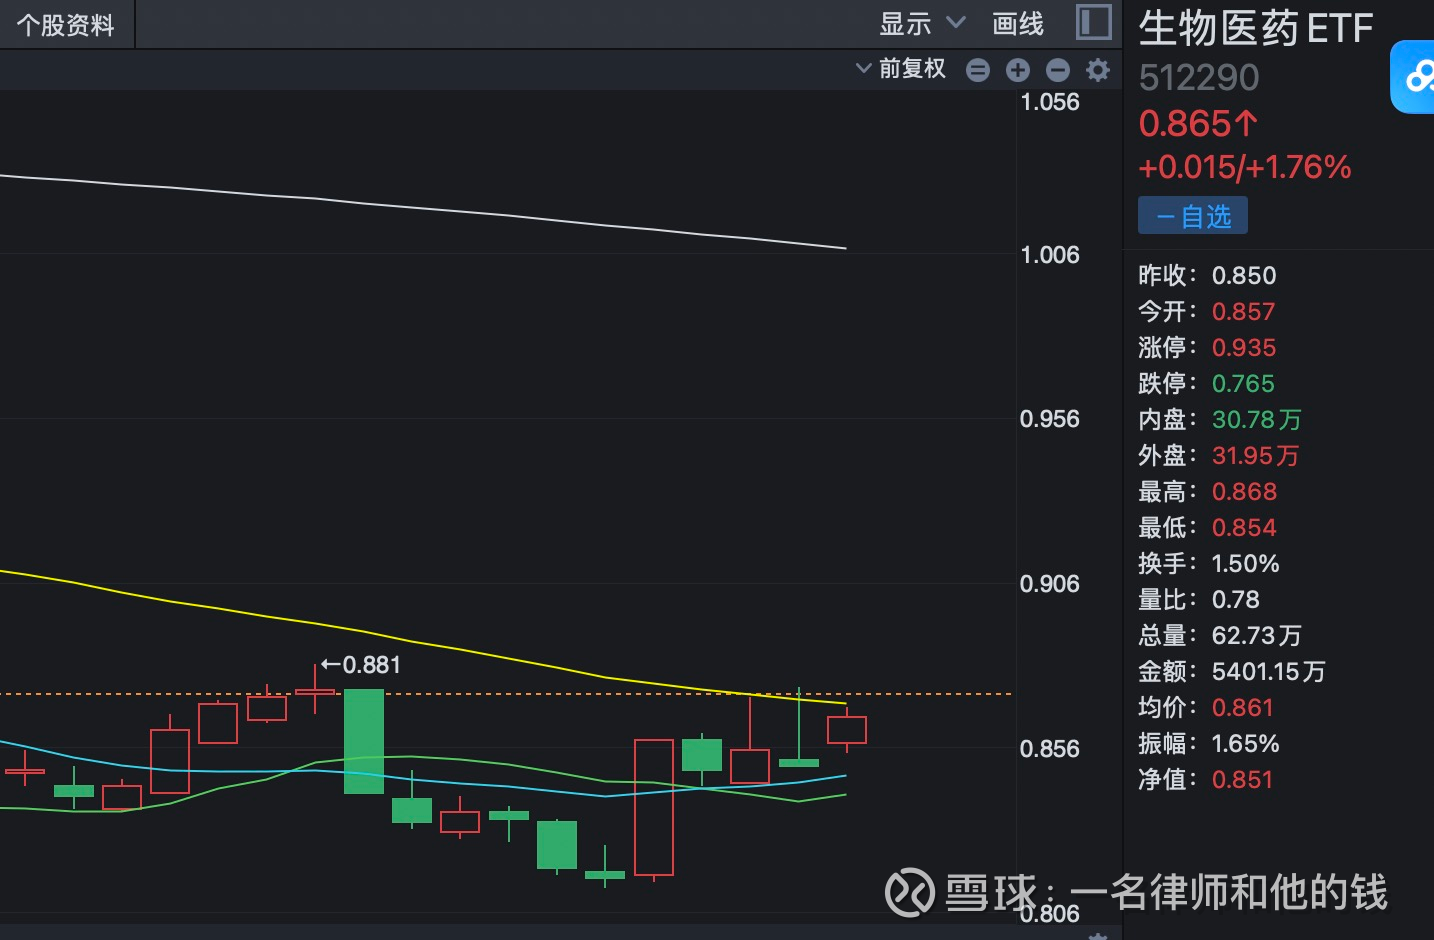Click the 0.906 price axis label

pyautogui.click(x=1049, y=584)
